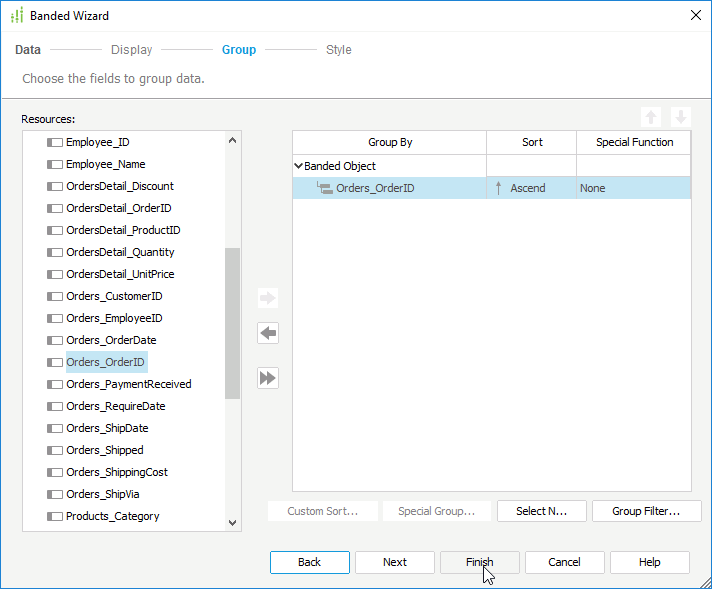Open the Ascend sort dropdown cell
The width and height of the screenshot is (712, 589).
(x=531, y=188)
